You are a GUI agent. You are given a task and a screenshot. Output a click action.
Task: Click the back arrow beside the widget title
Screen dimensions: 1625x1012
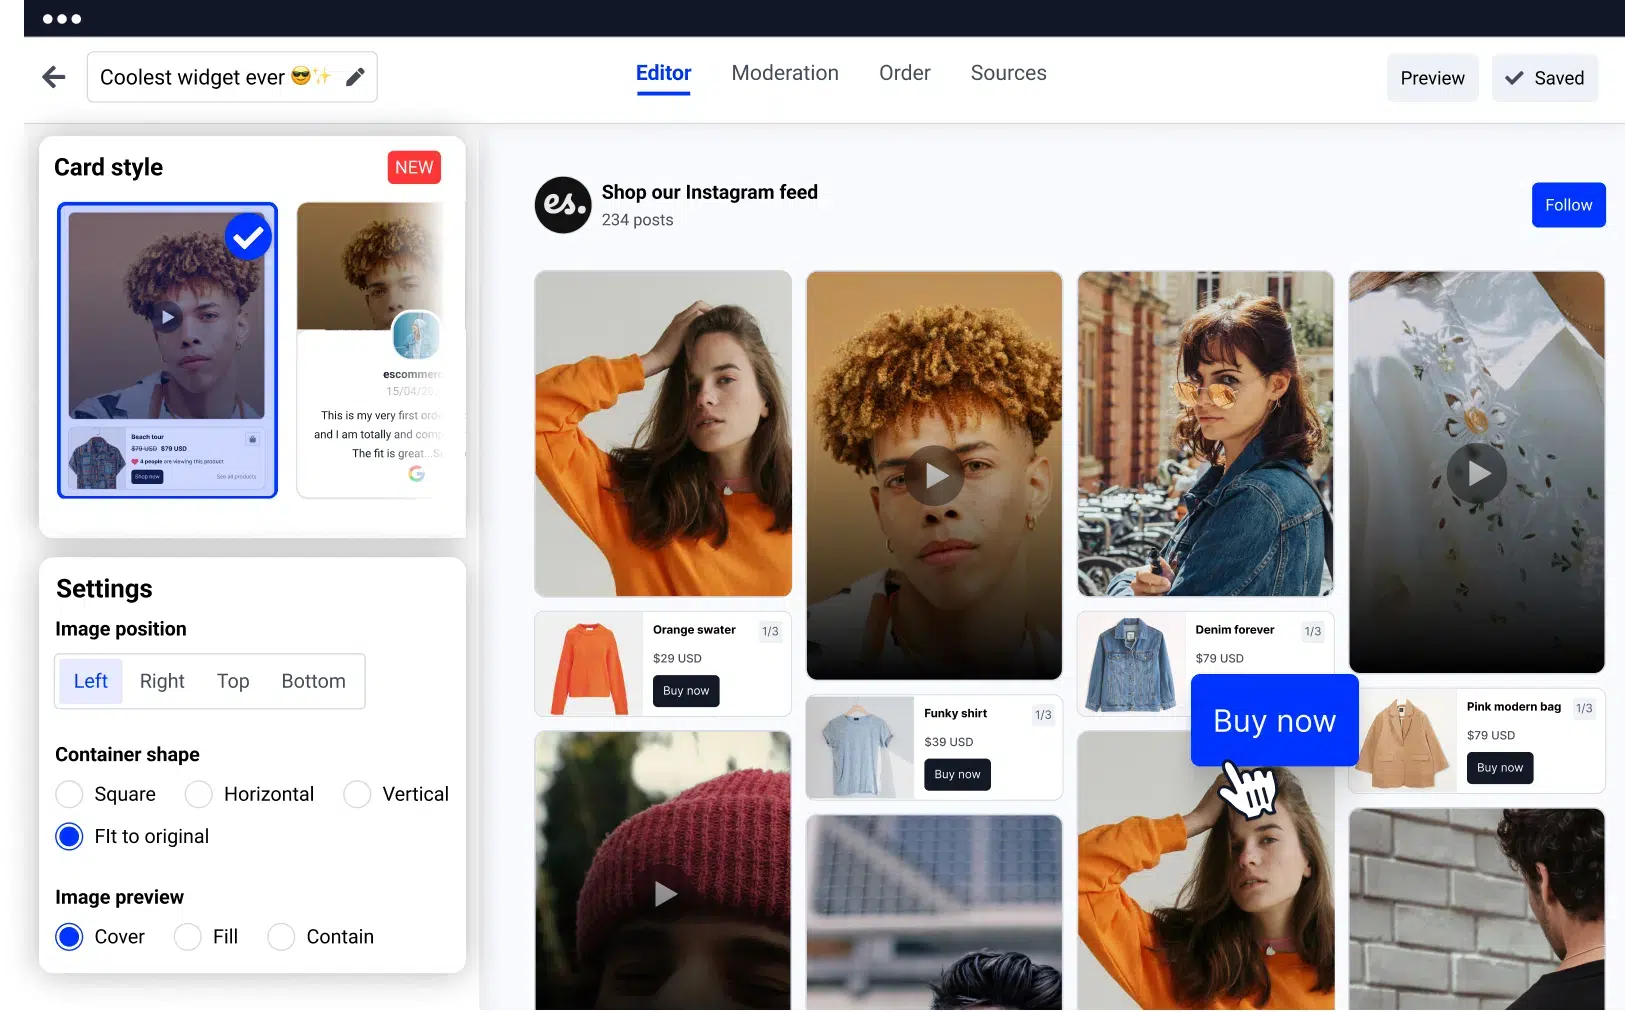tap(53, 77)
